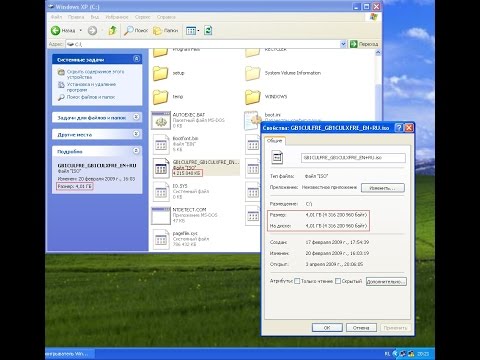Click the system tray clock
Image resolution: width=480 pixels, height=360 pixels.
click(x=423, y=354)
